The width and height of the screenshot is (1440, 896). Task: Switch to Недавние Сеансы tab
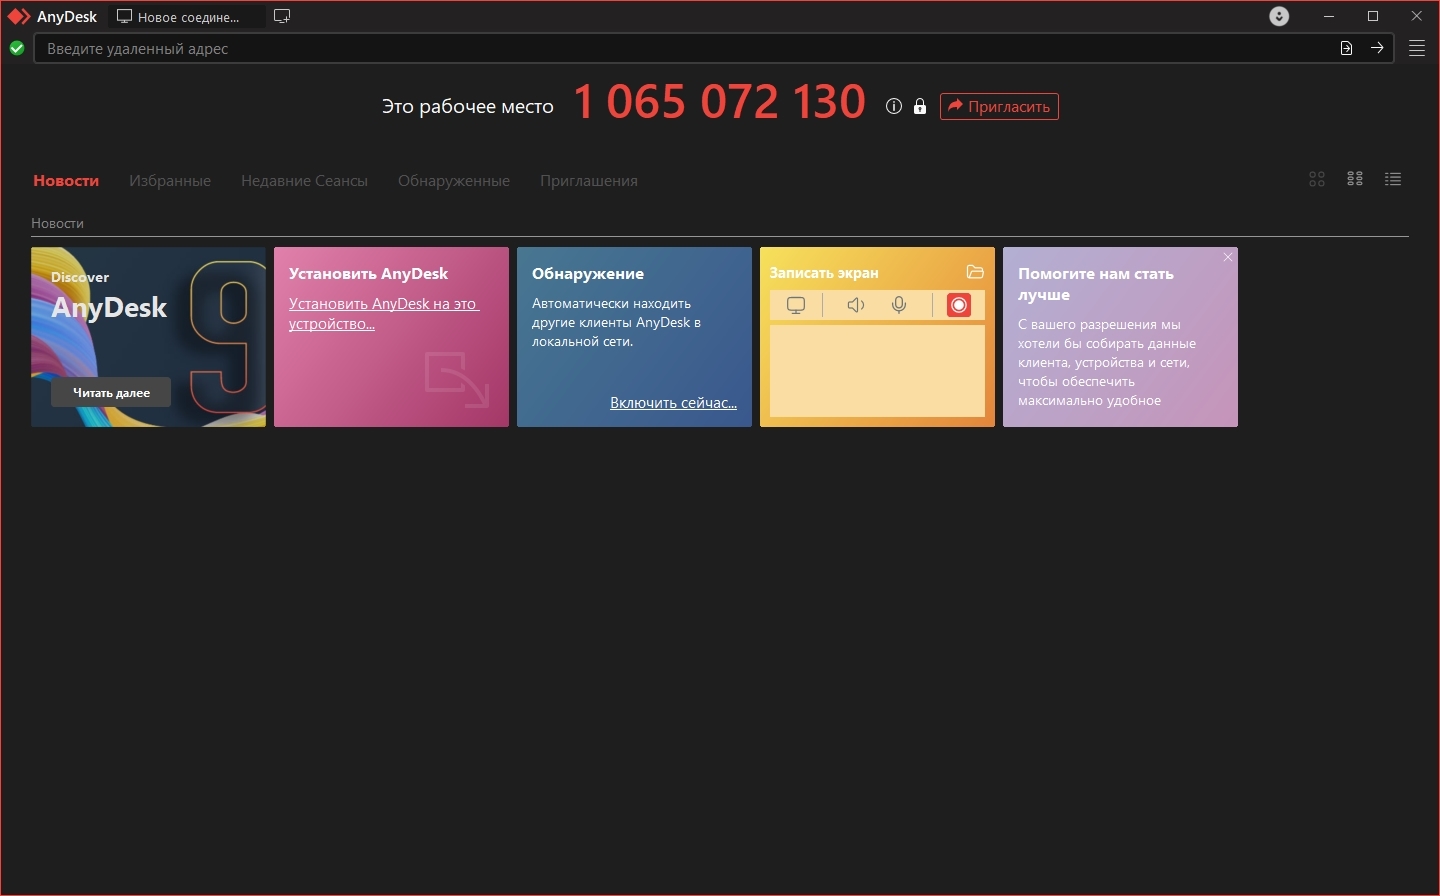304,181
